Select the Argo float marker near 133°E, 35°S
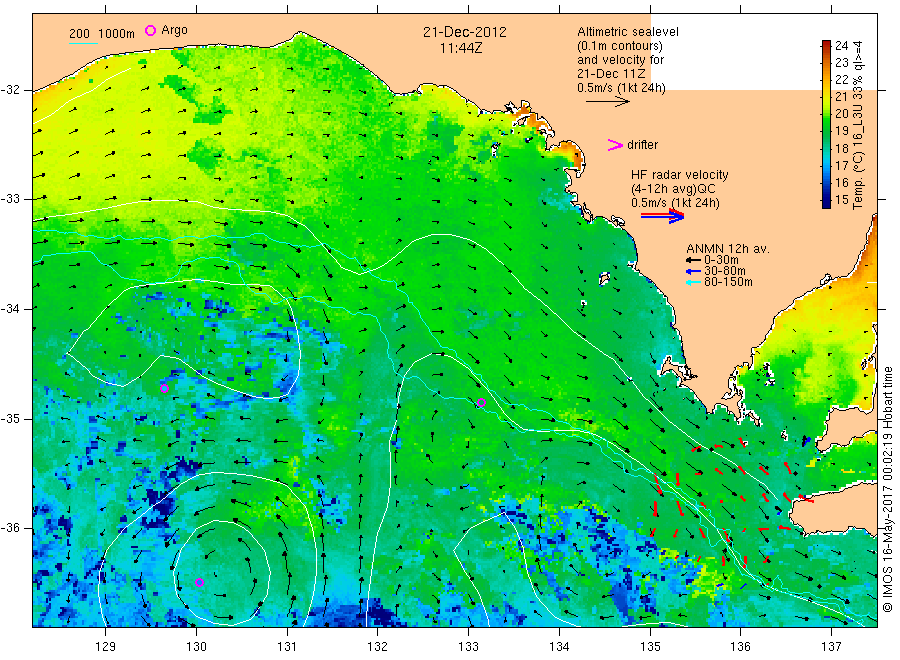 [482, 402]
